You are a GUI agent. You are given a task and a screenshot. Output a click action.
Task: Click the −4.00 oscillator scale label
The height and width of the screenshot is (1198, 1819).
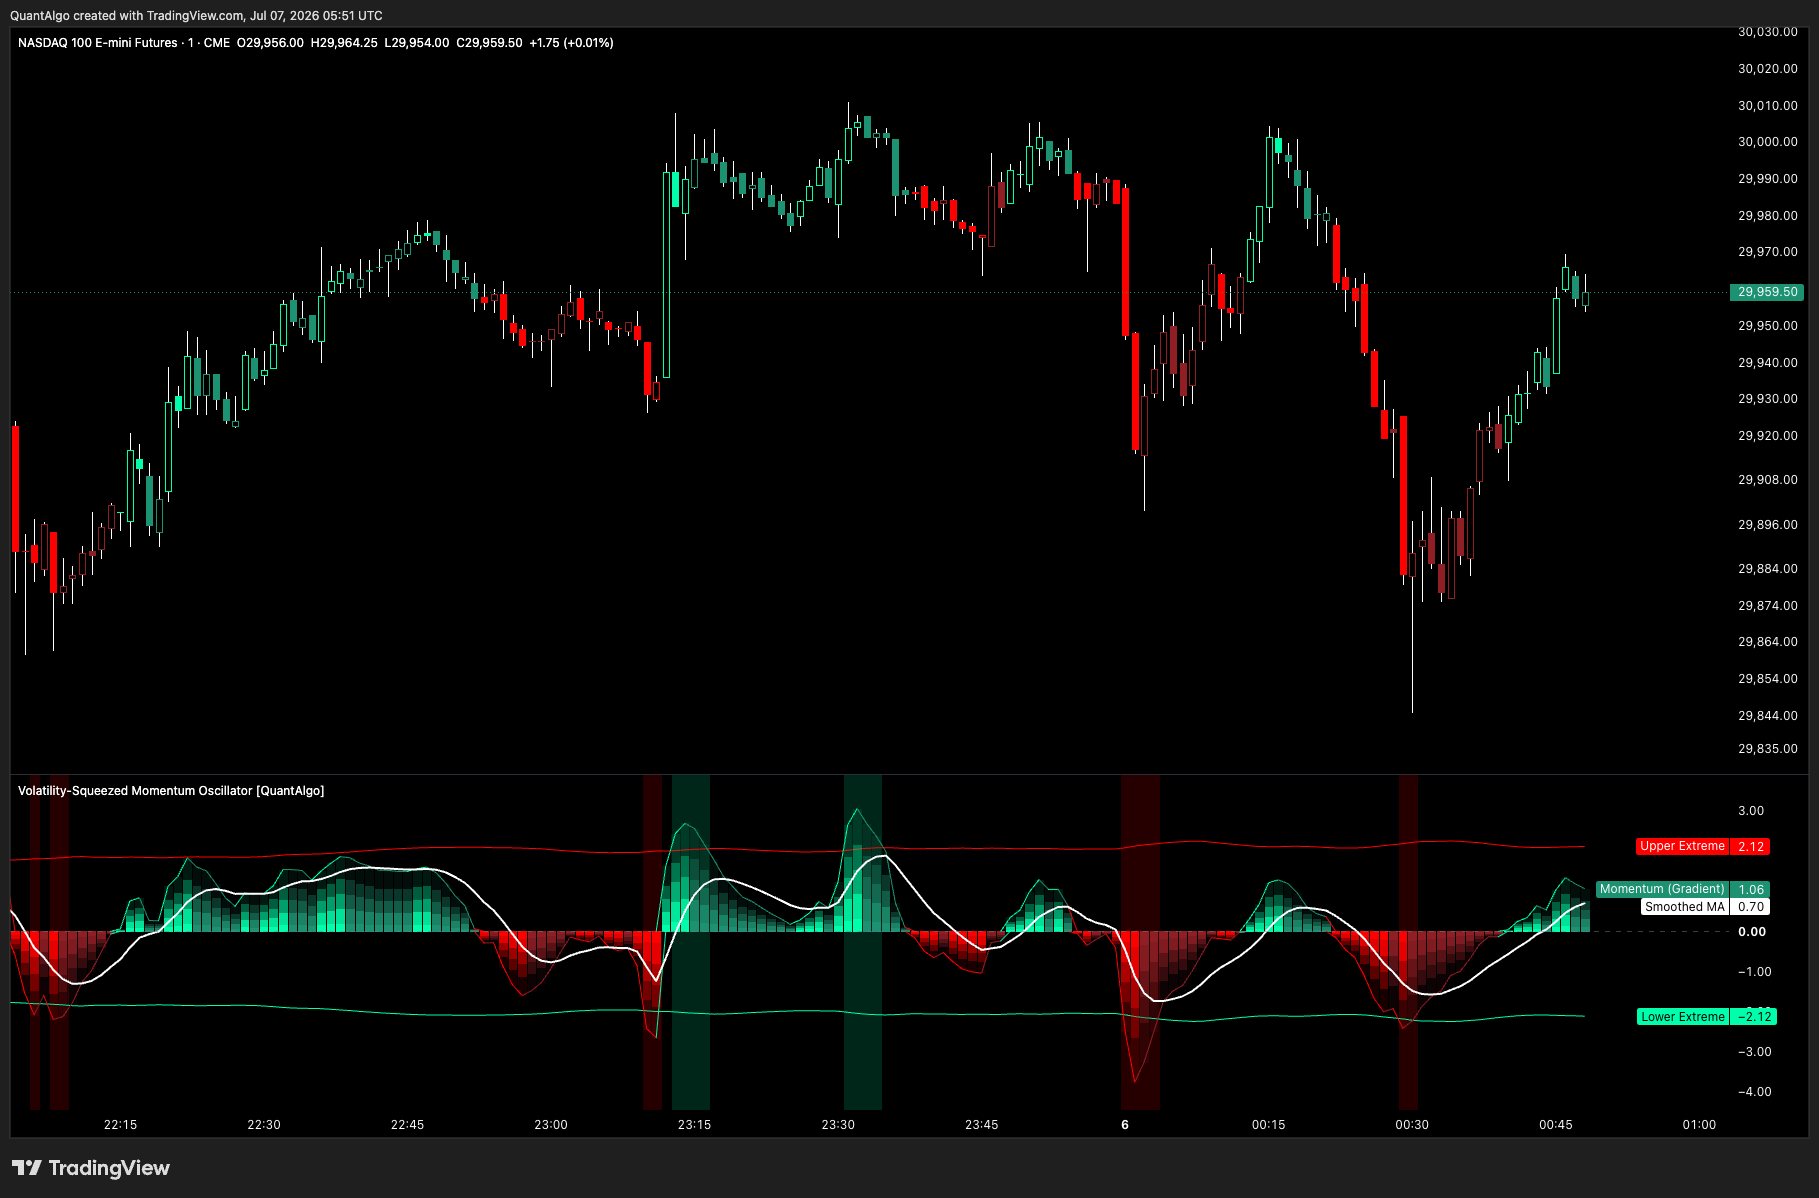tap(1754, 1092)
